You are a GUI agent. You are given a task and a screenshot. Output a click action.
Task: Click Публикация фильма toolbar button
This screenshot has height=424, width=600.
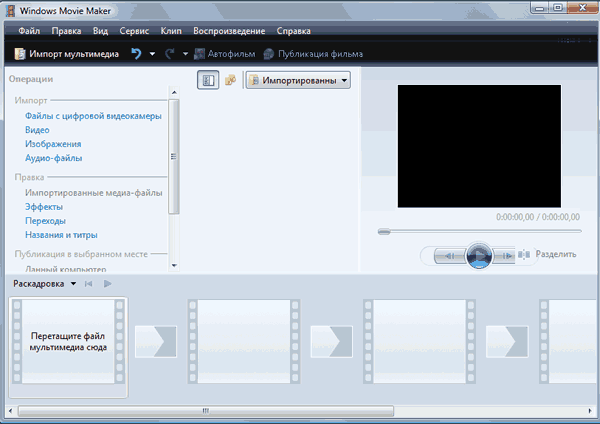[313, 54]
